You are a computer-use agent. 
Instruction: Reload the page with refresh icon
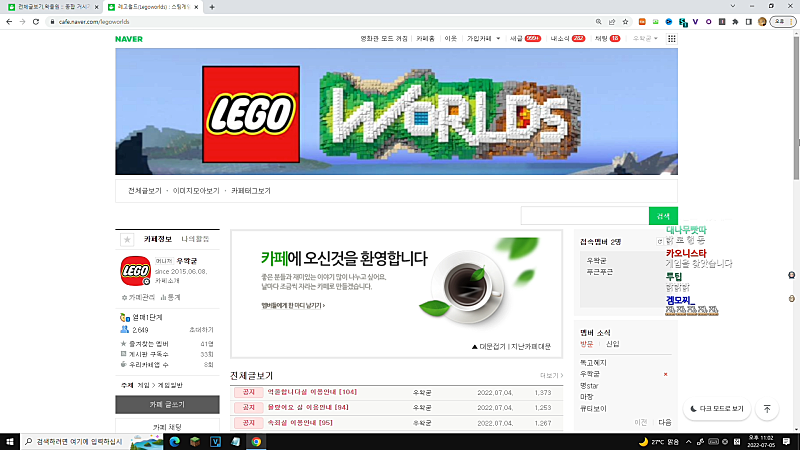[x=36, y=21]
